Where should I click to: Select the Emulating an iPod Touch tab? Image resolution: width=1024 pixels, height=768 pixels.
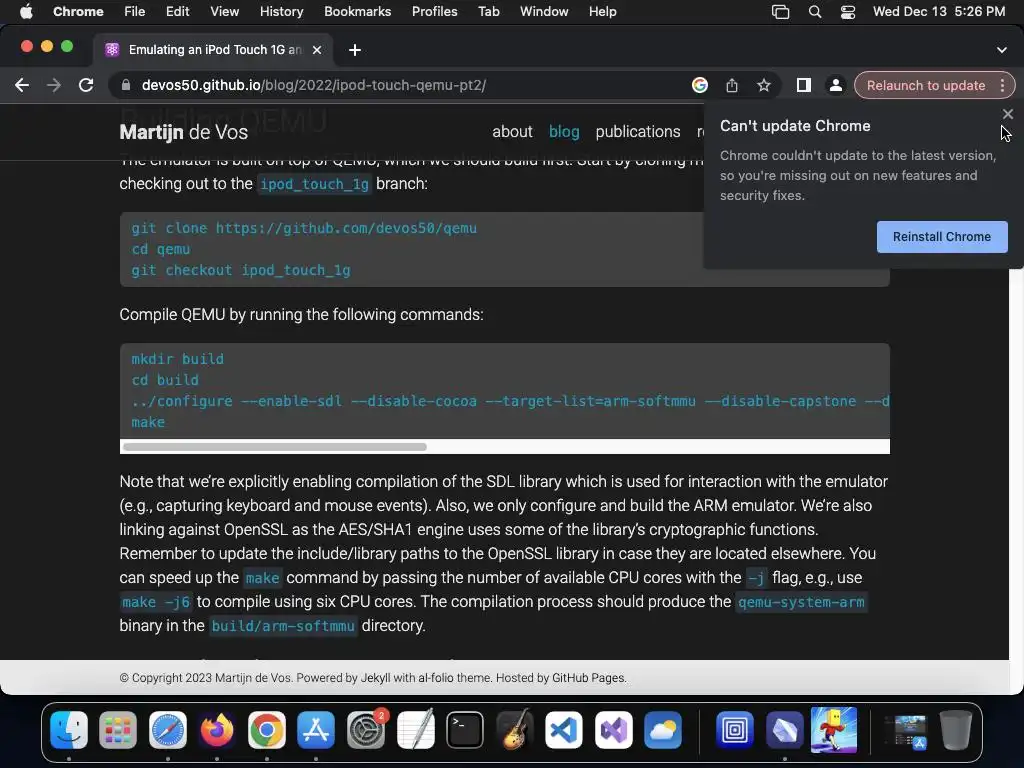pyautogui.click(x=215, y=50)
